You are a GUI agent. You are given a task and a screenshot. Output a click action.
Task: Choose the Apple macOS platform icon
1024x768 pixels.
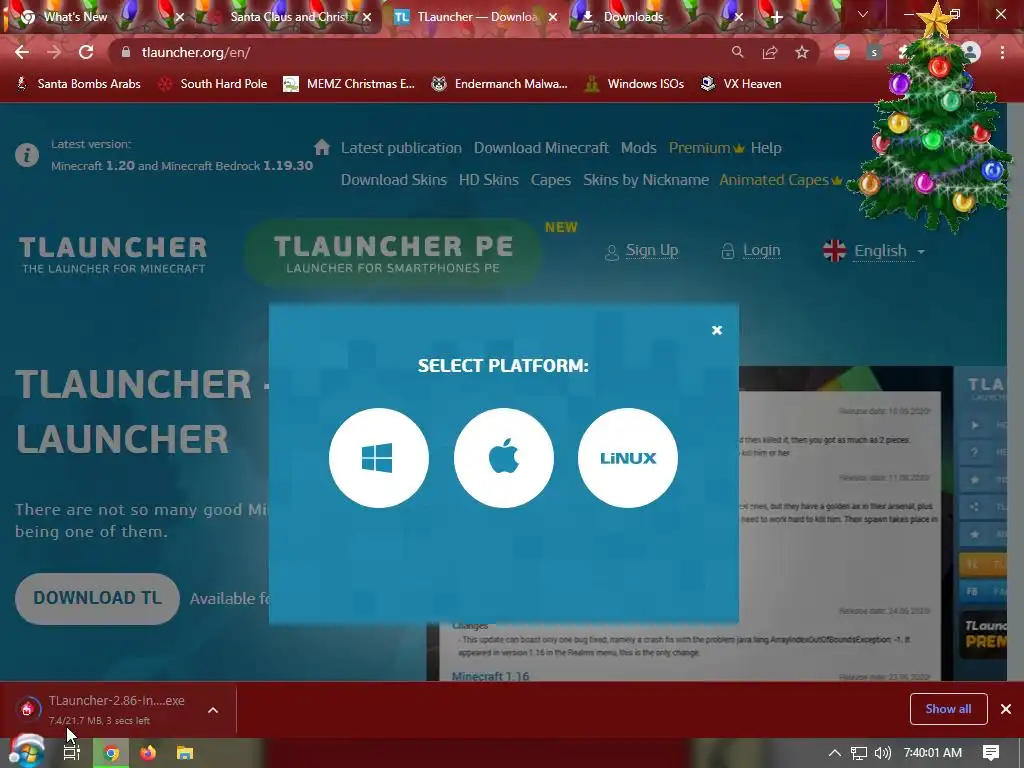[x=504, y=458]
